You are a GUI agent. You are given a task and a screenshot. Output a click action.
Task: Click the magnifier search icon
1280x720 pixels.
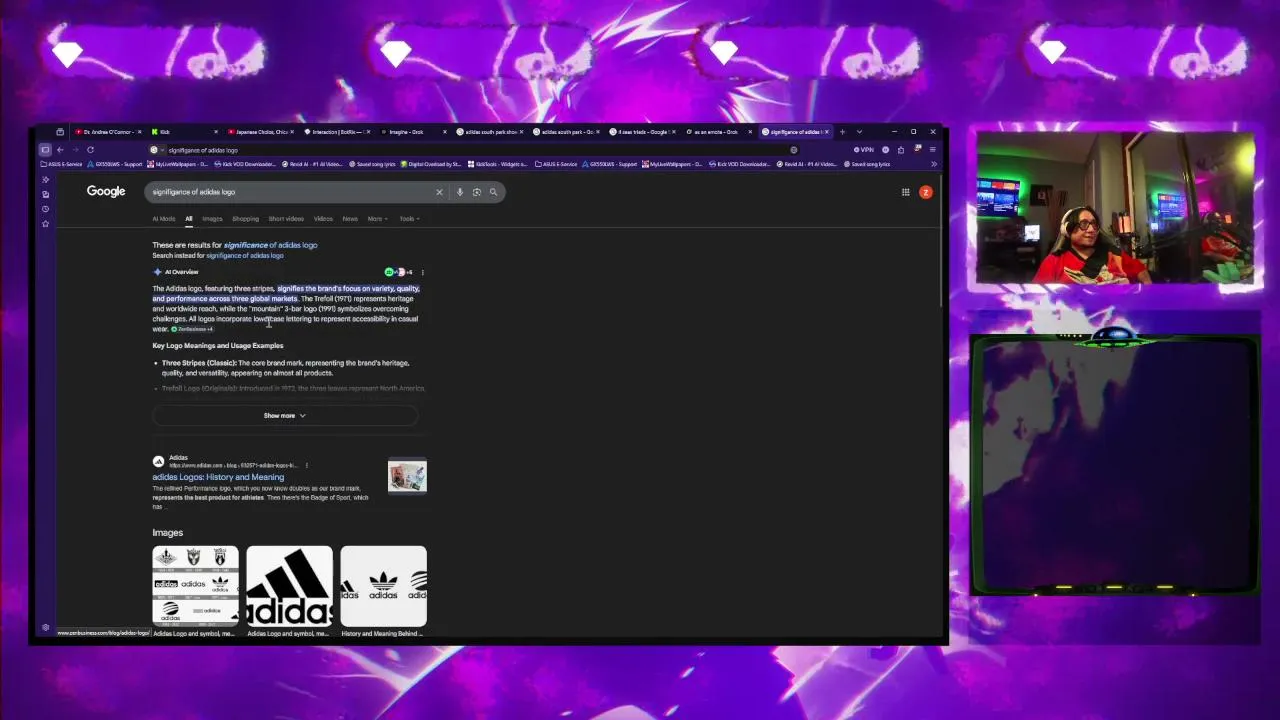tap(493, 192)
